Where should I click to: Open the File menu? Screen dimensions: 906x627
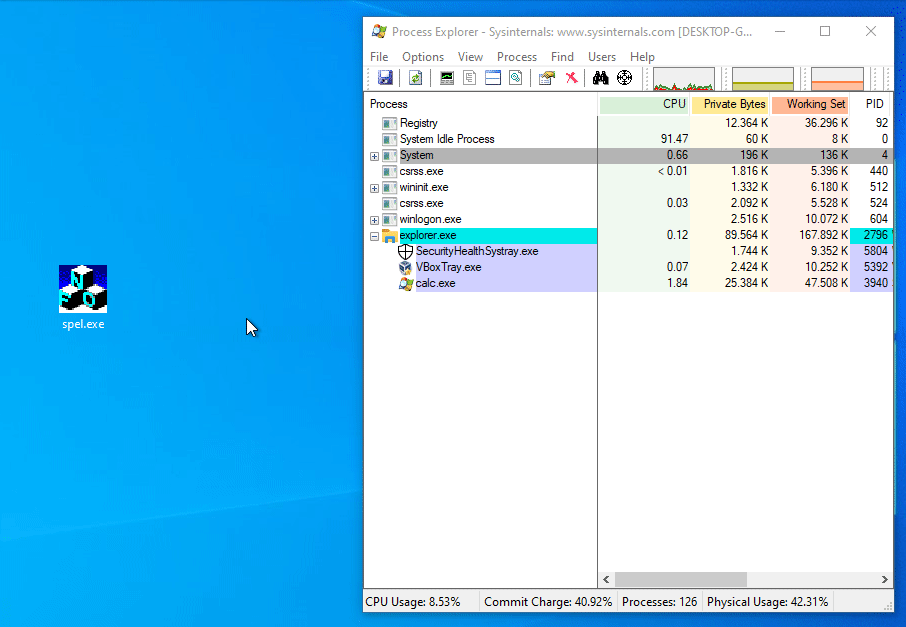[379, 57]
